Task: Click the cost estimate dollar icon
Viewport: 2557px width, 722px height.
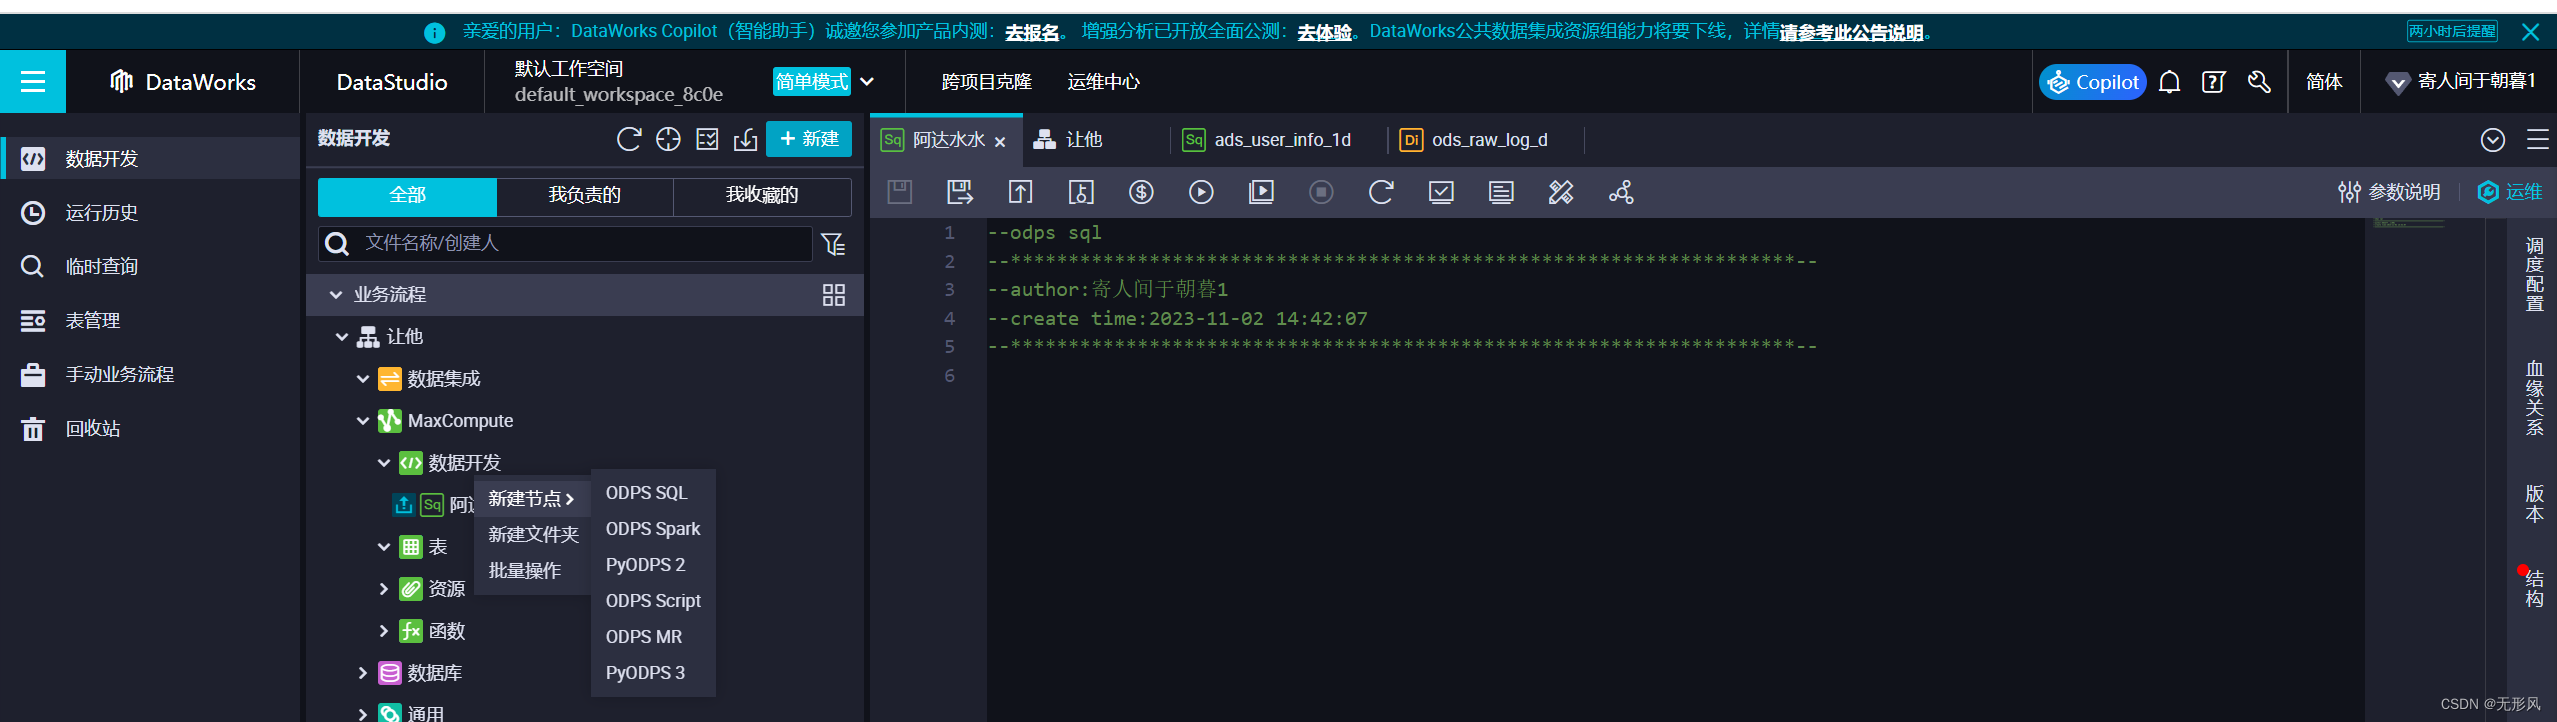Action: point(1141,192)
